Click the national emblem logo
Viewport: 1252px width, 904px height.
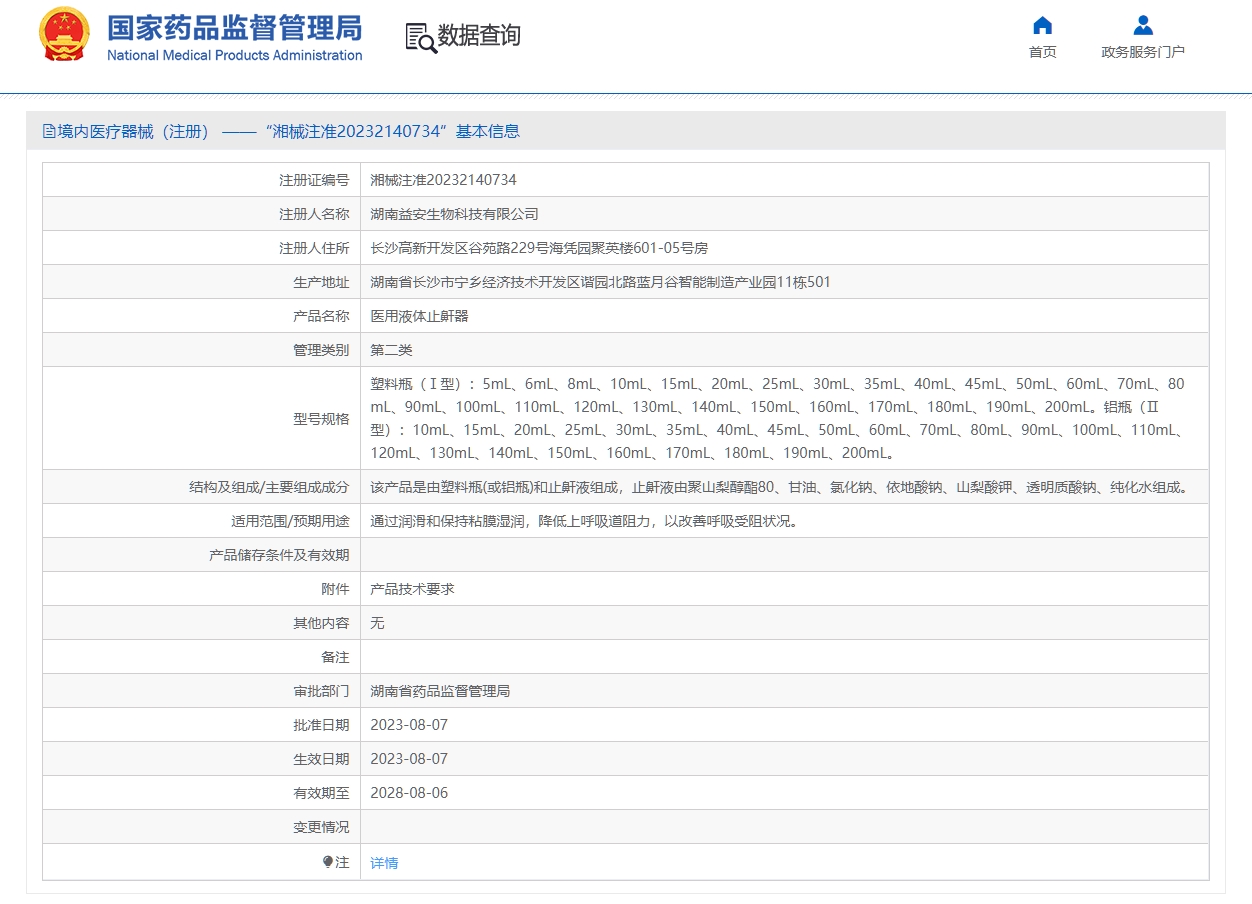[x=64, y=35]
